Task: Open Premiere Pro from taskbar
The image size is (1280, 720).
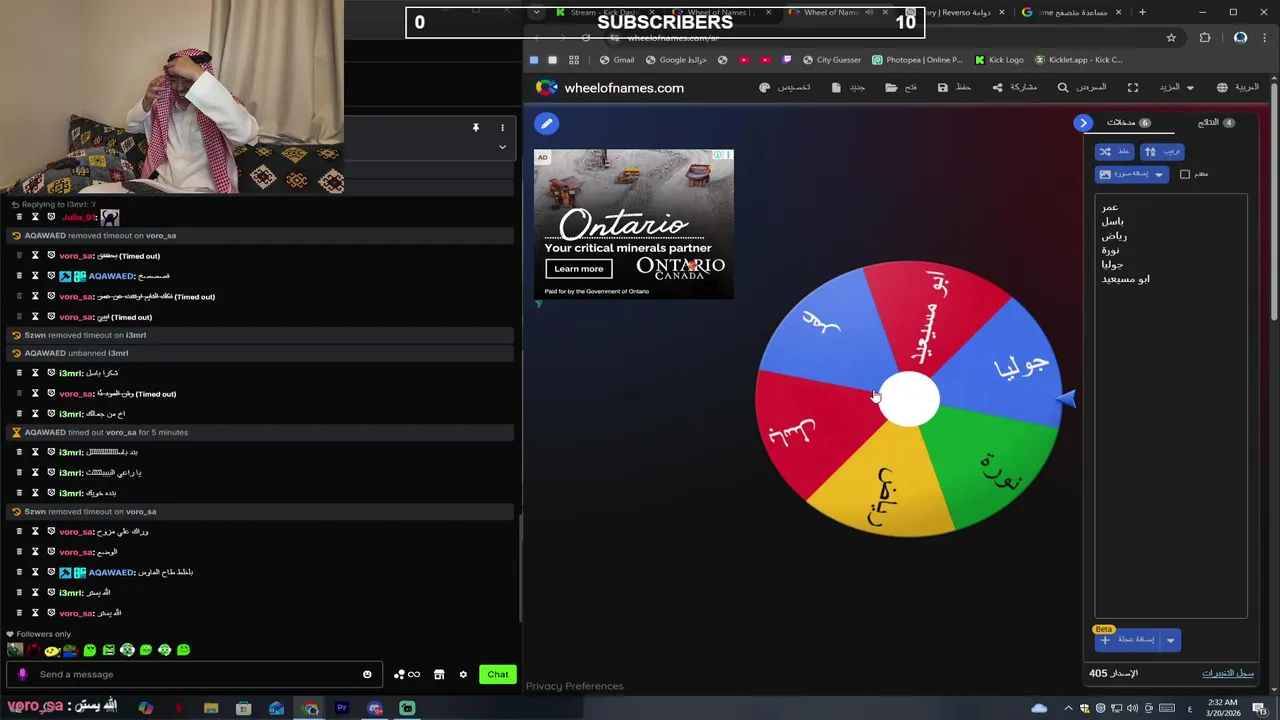Action: 342,708
